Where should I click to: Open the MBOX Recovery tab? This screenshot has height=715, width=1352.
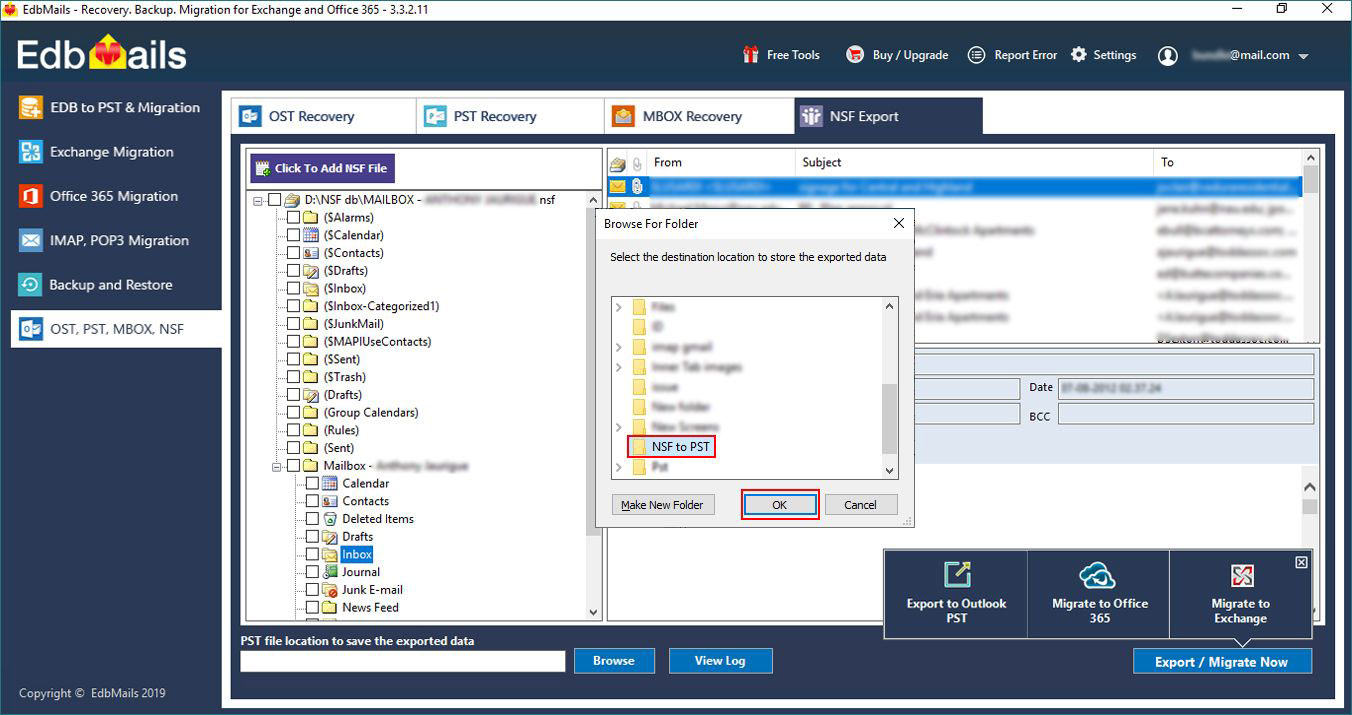(x=698, y=116)
